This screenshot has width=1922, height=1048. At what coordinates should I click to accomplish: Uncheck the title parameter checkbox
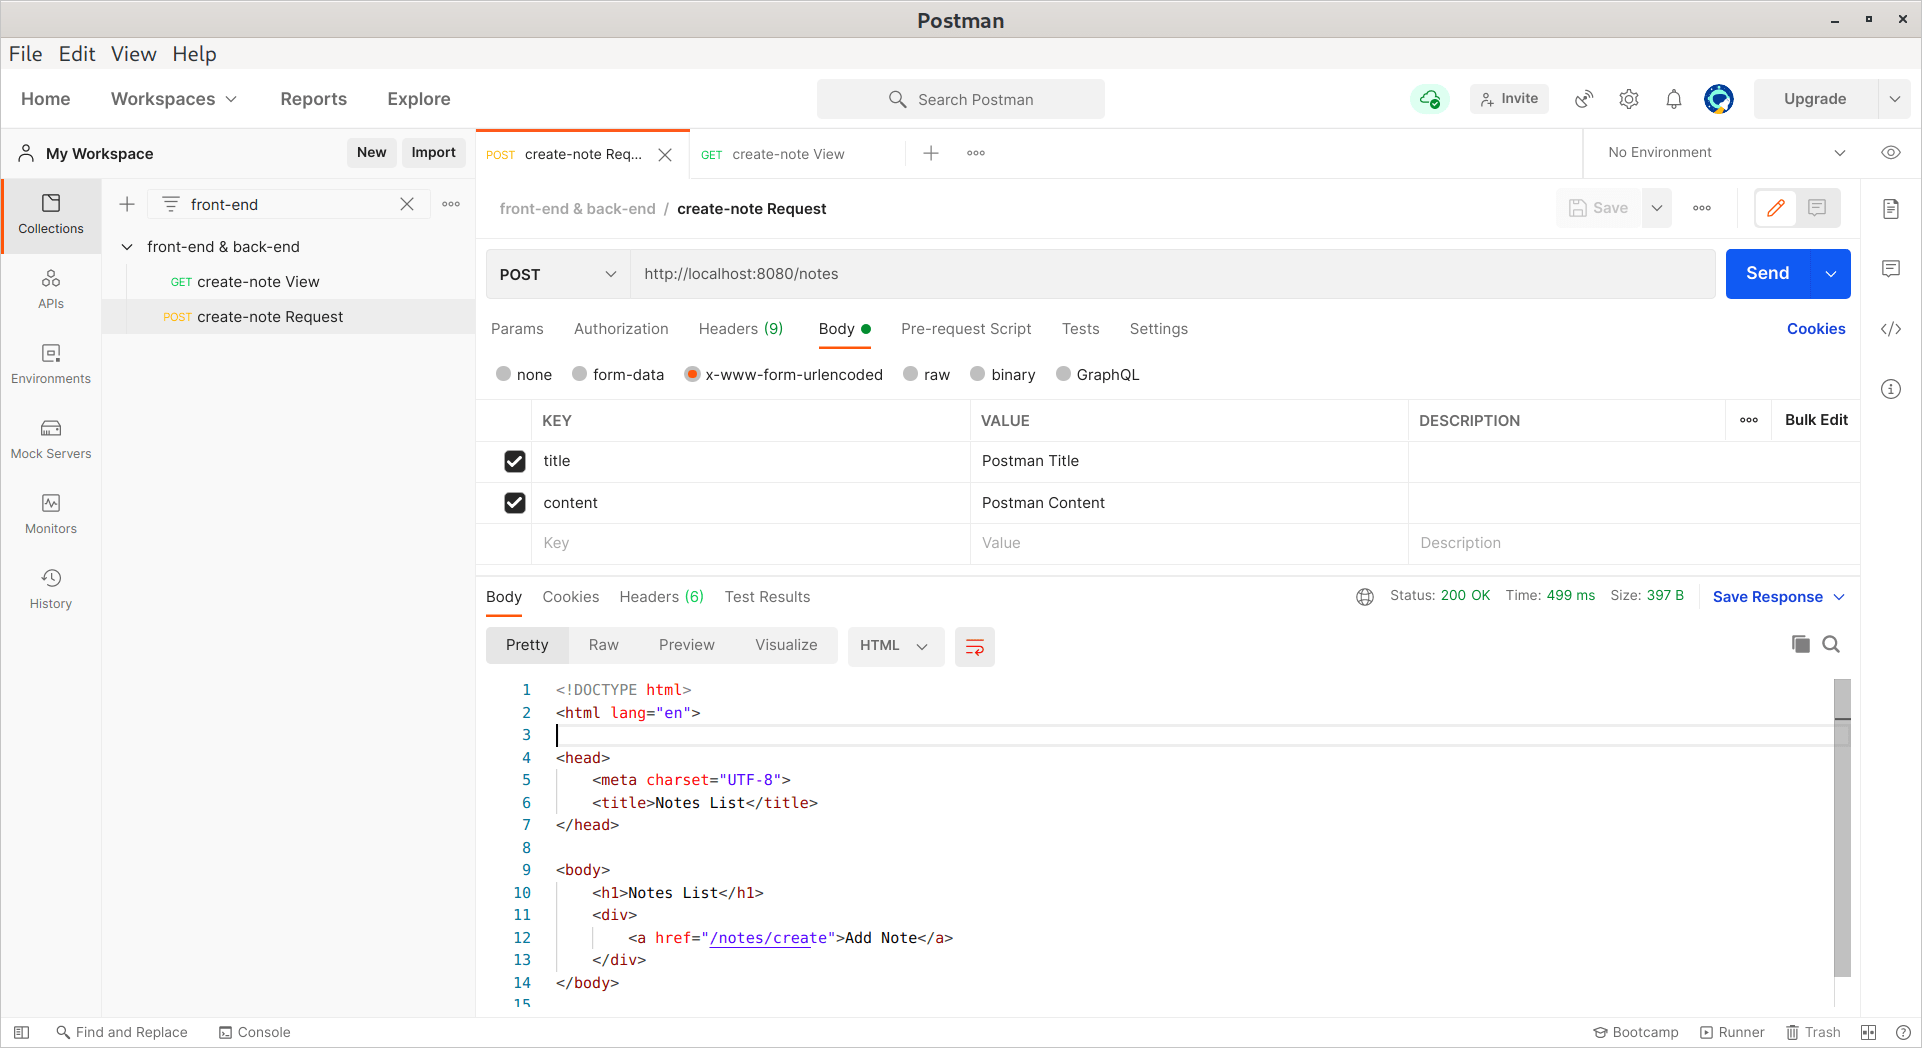pyautogui.click(x=515, y=461)
